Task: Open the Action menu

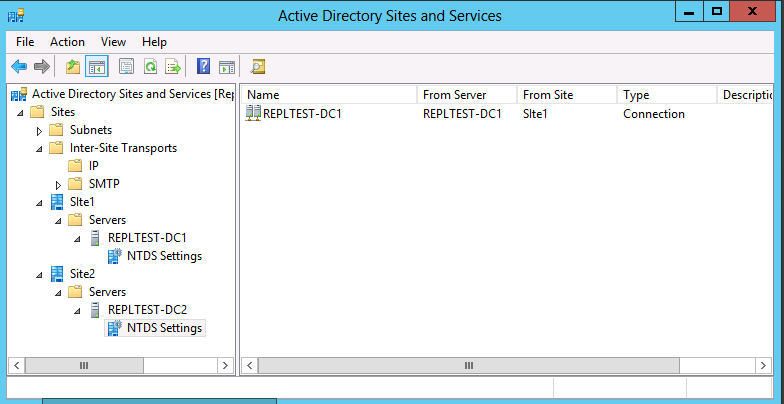Action: point(68,42)
